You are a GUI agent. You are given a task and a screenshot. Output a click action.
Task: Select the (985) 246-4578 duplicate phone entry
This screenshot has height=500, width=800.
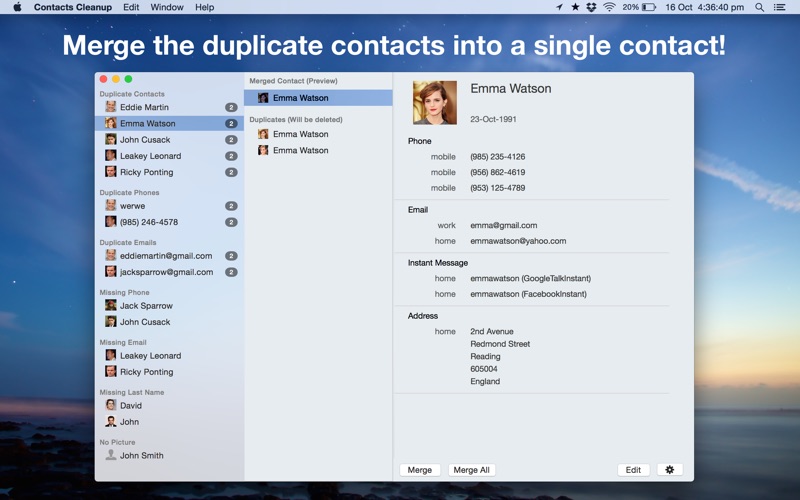coord(169,222)
